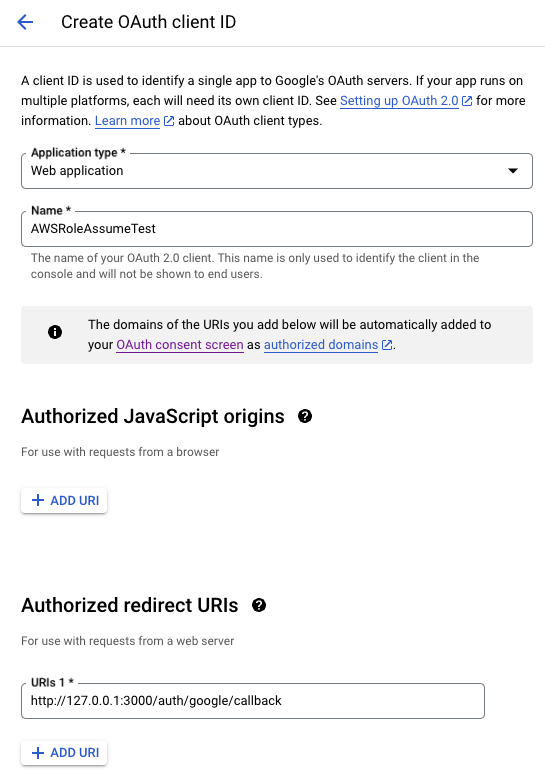This screenshot has height=772, width=545.
Task: Open help for Authorized JavaScript origins
Action: tap(305, 417)
